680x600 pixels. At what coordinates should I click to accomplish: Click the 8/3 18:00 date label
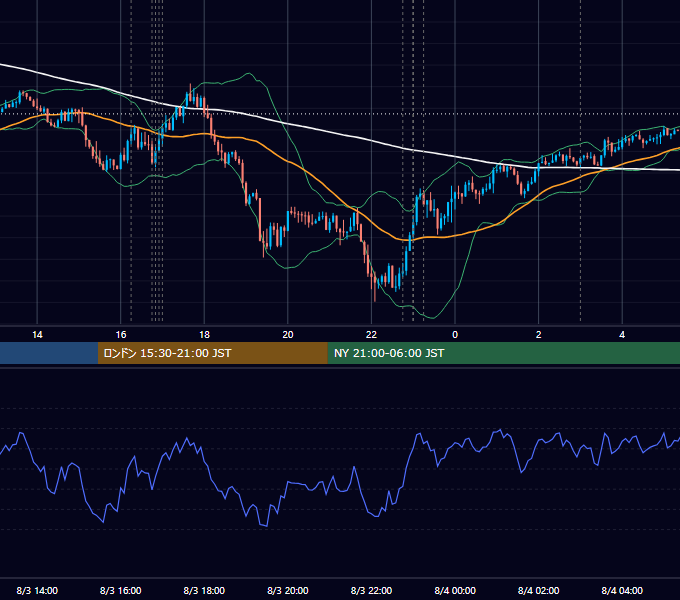click(x=204, y=590)
